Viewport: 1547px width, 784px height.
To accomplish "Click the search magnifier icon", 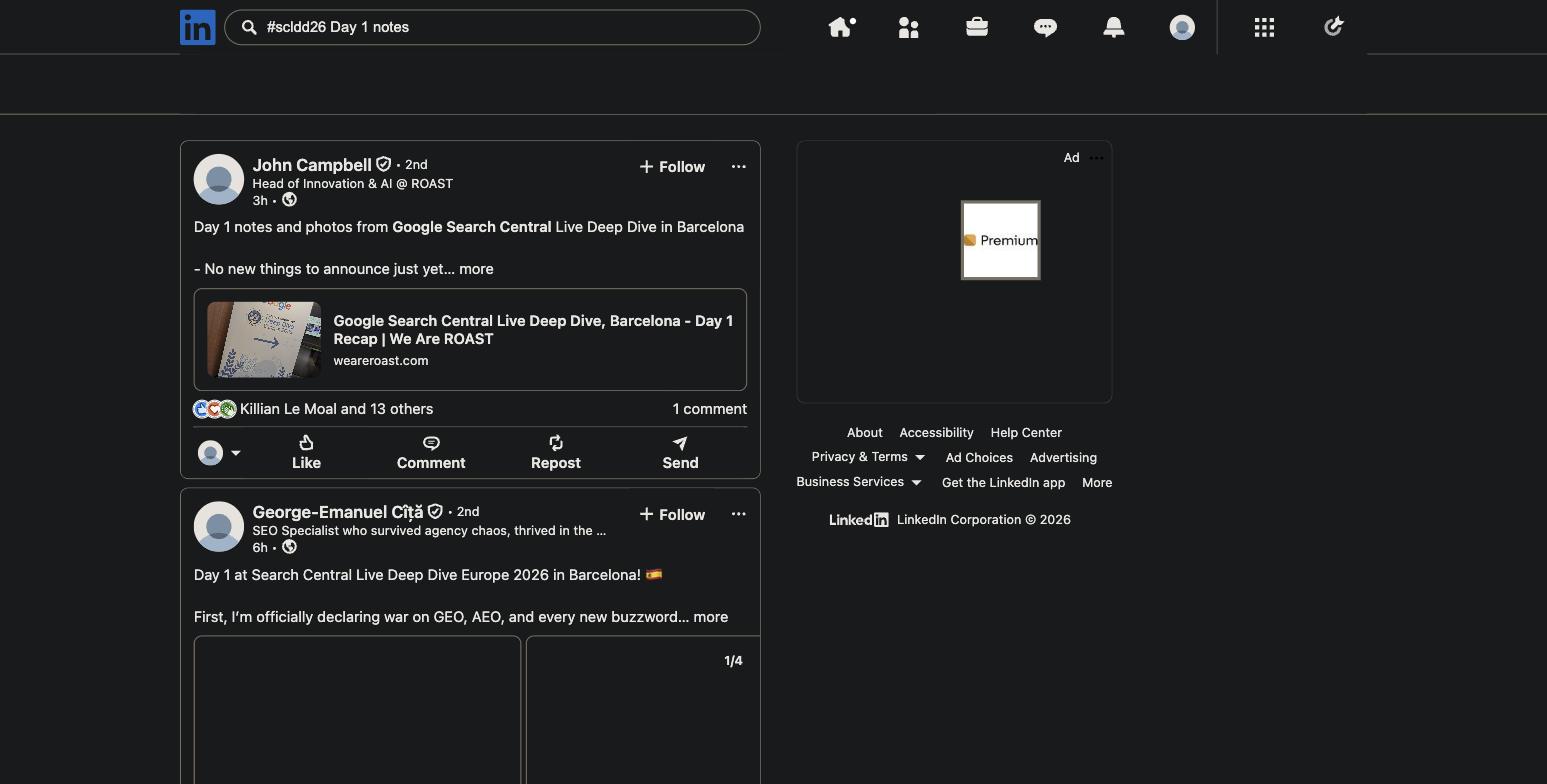I will pyautogui.click(x=250, y=27).
